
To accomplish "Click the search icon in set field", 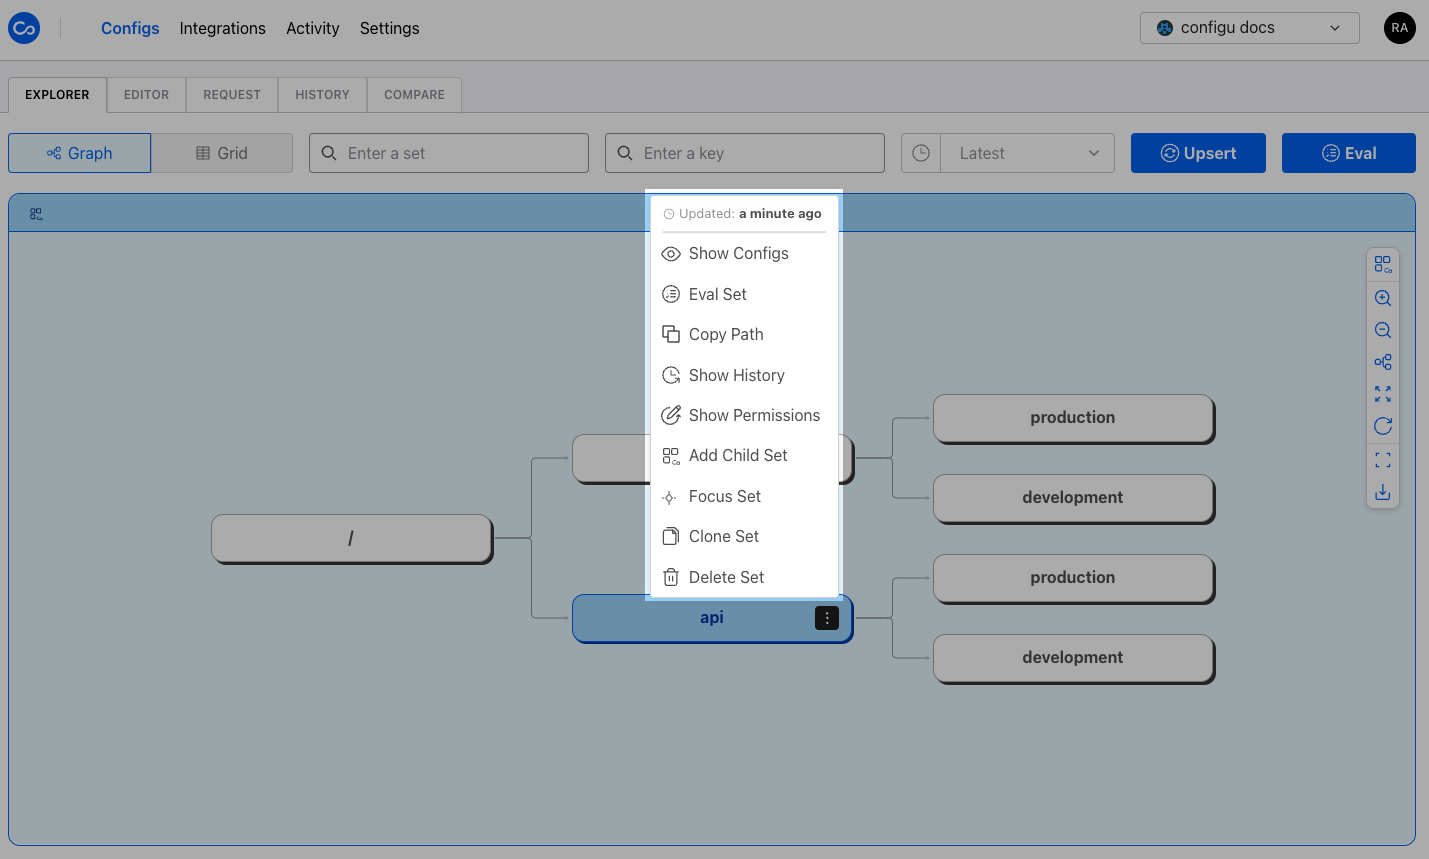I will [x=329, y=153].
